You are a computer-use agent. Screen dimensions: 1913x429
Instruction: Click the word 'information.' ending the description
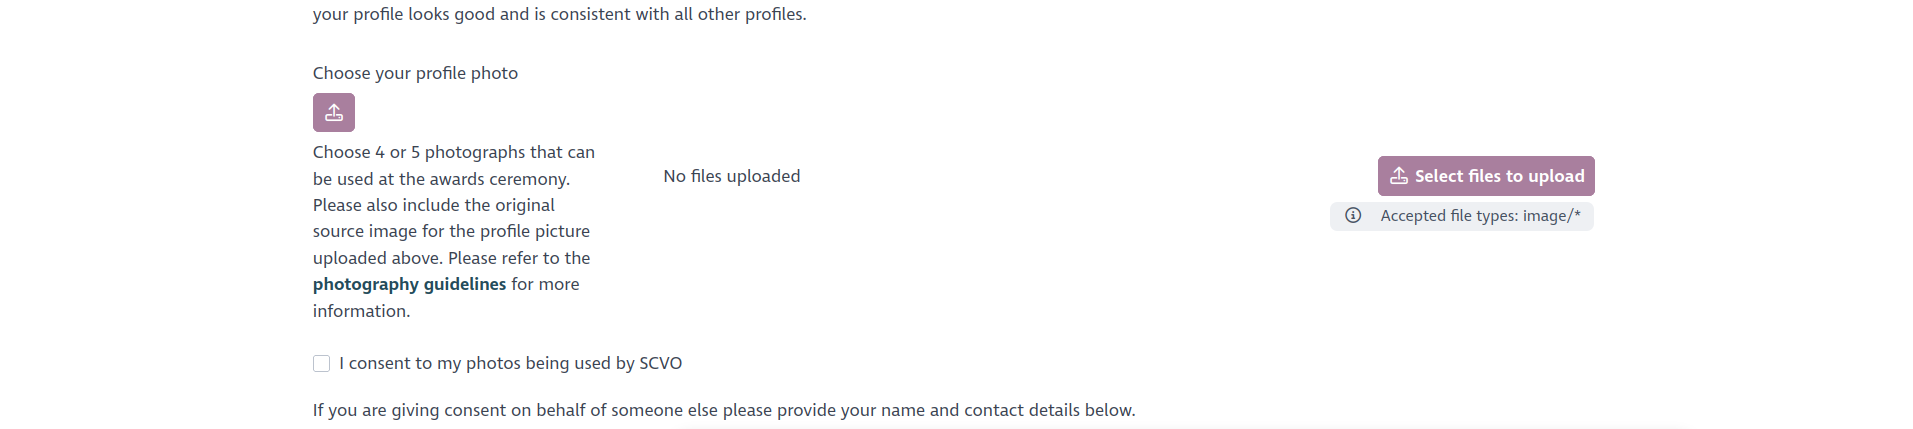[361, 311]
